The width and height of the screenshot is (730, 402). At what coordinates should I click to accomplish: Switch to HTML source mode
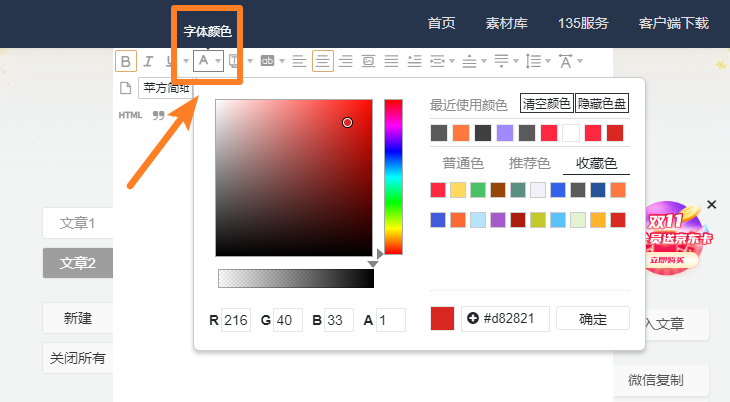[130, 115]
